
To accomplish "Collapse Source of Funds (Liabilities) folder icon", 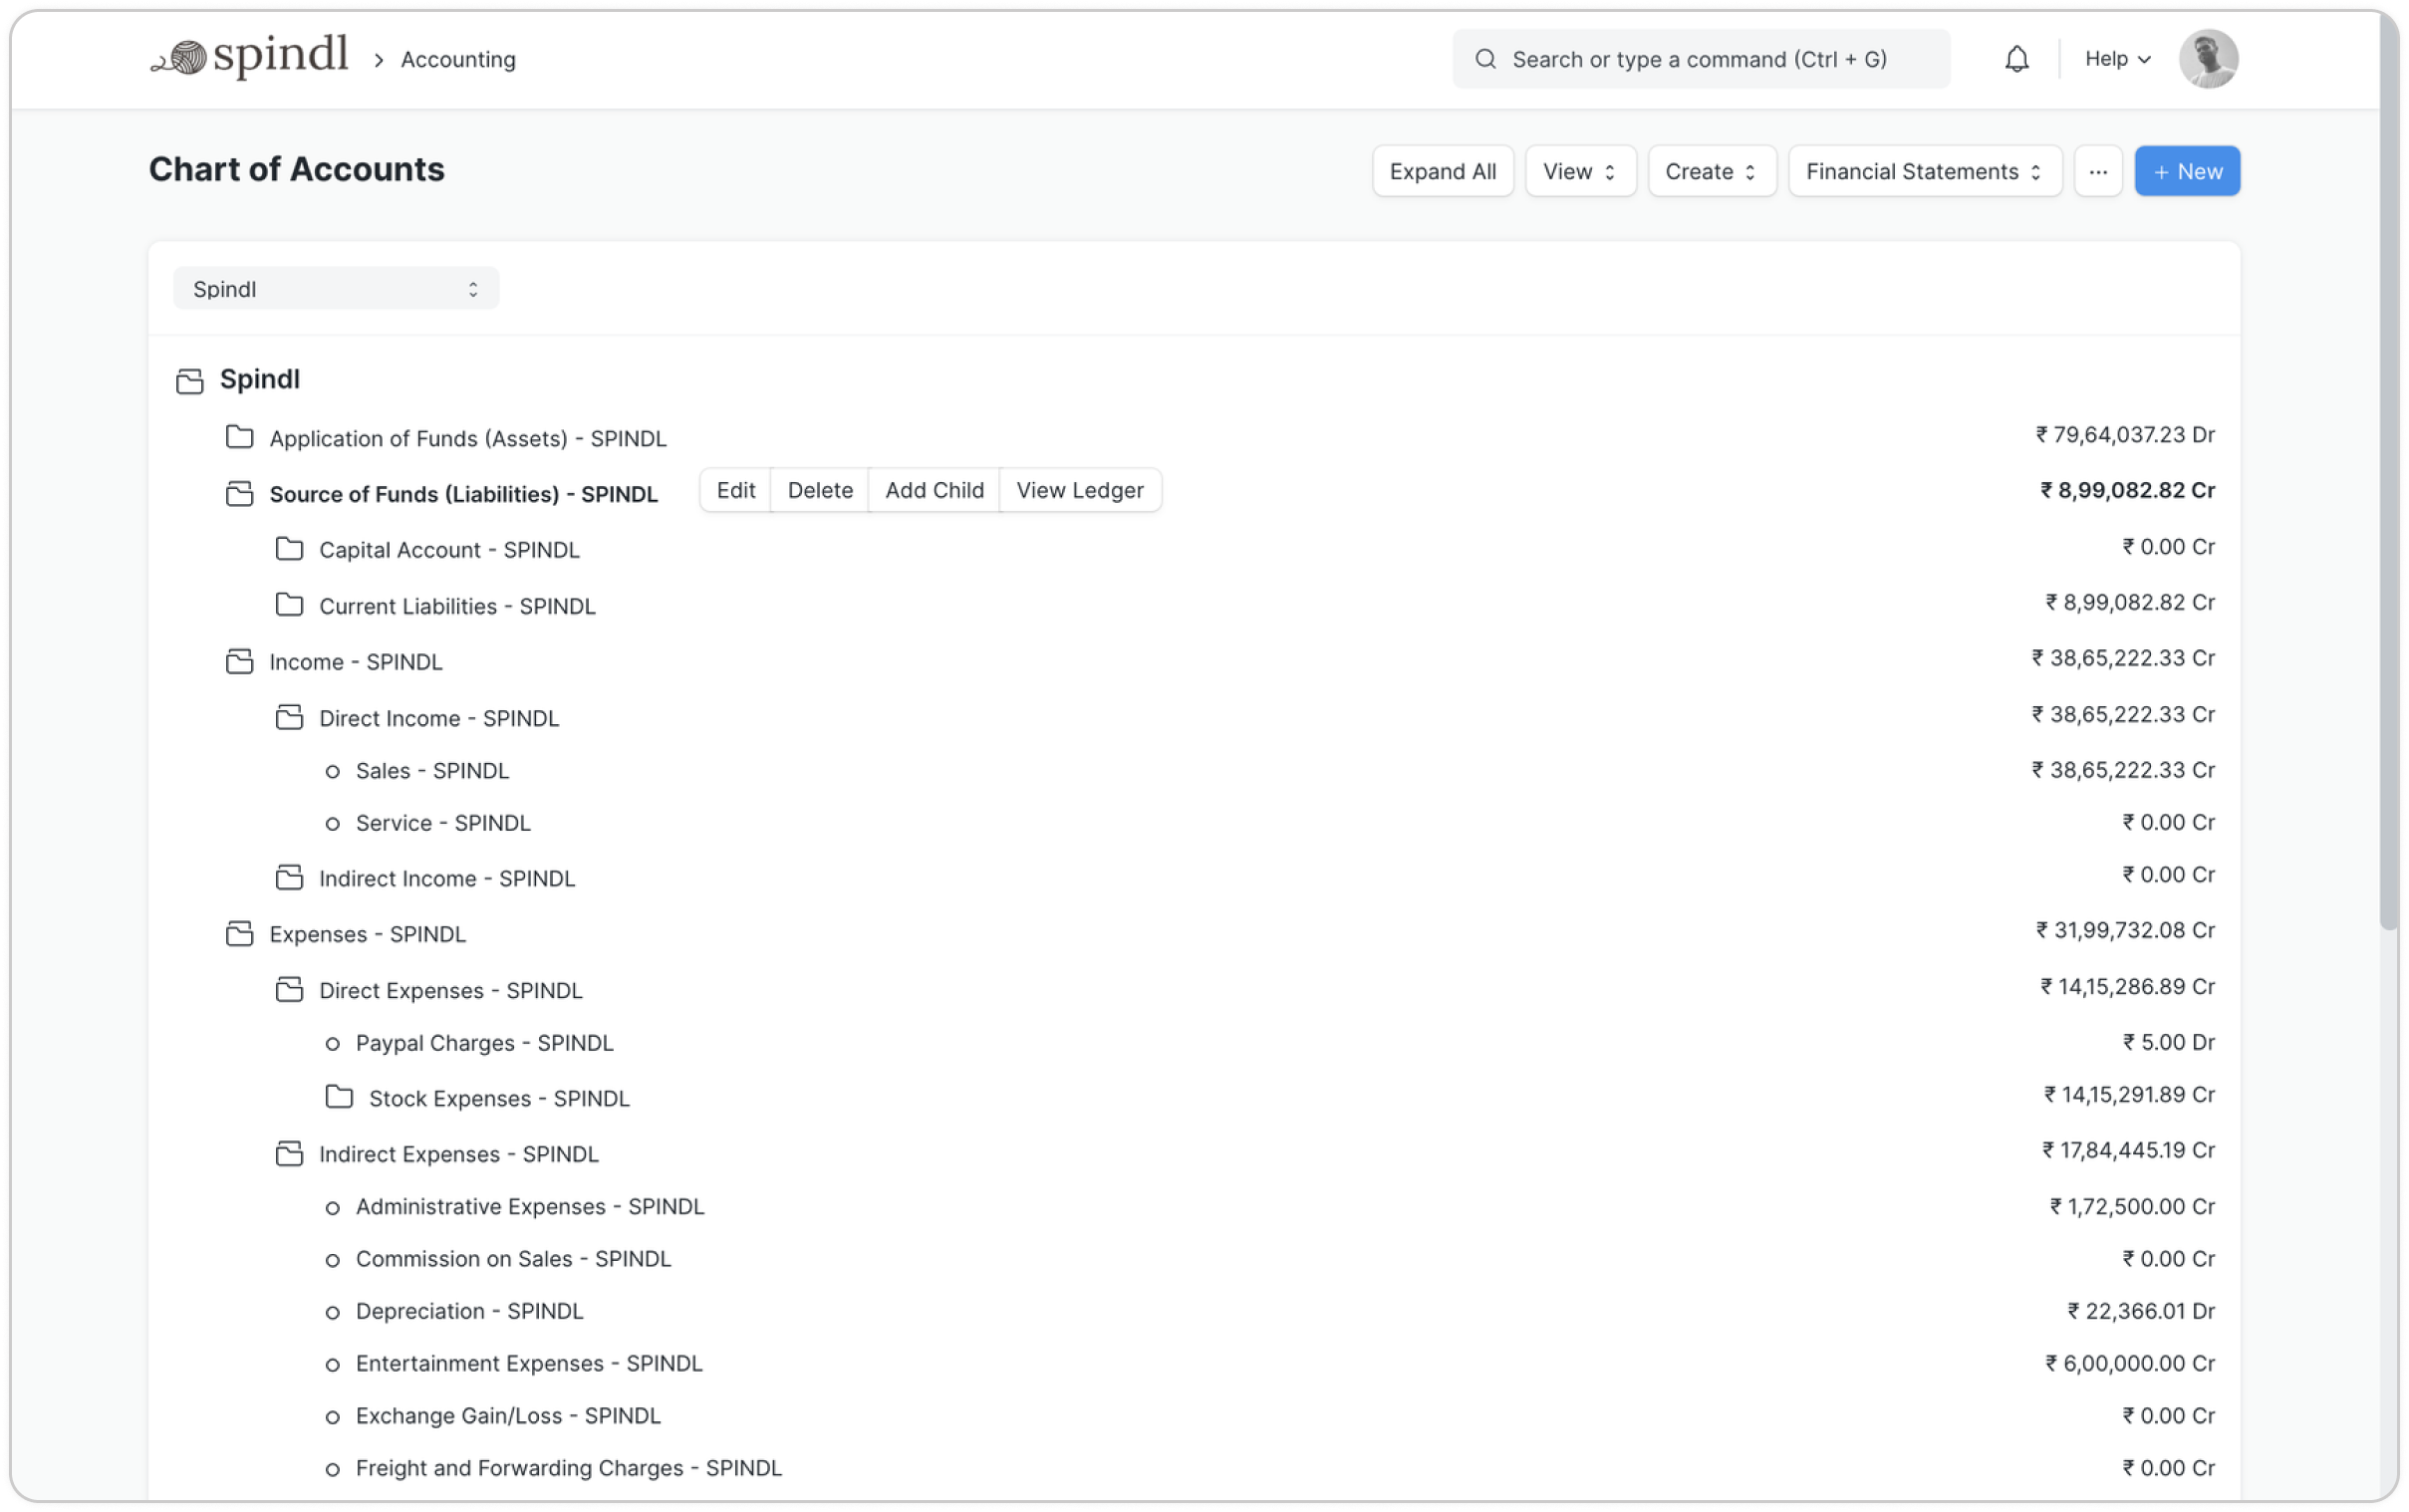I will point(239,493).
